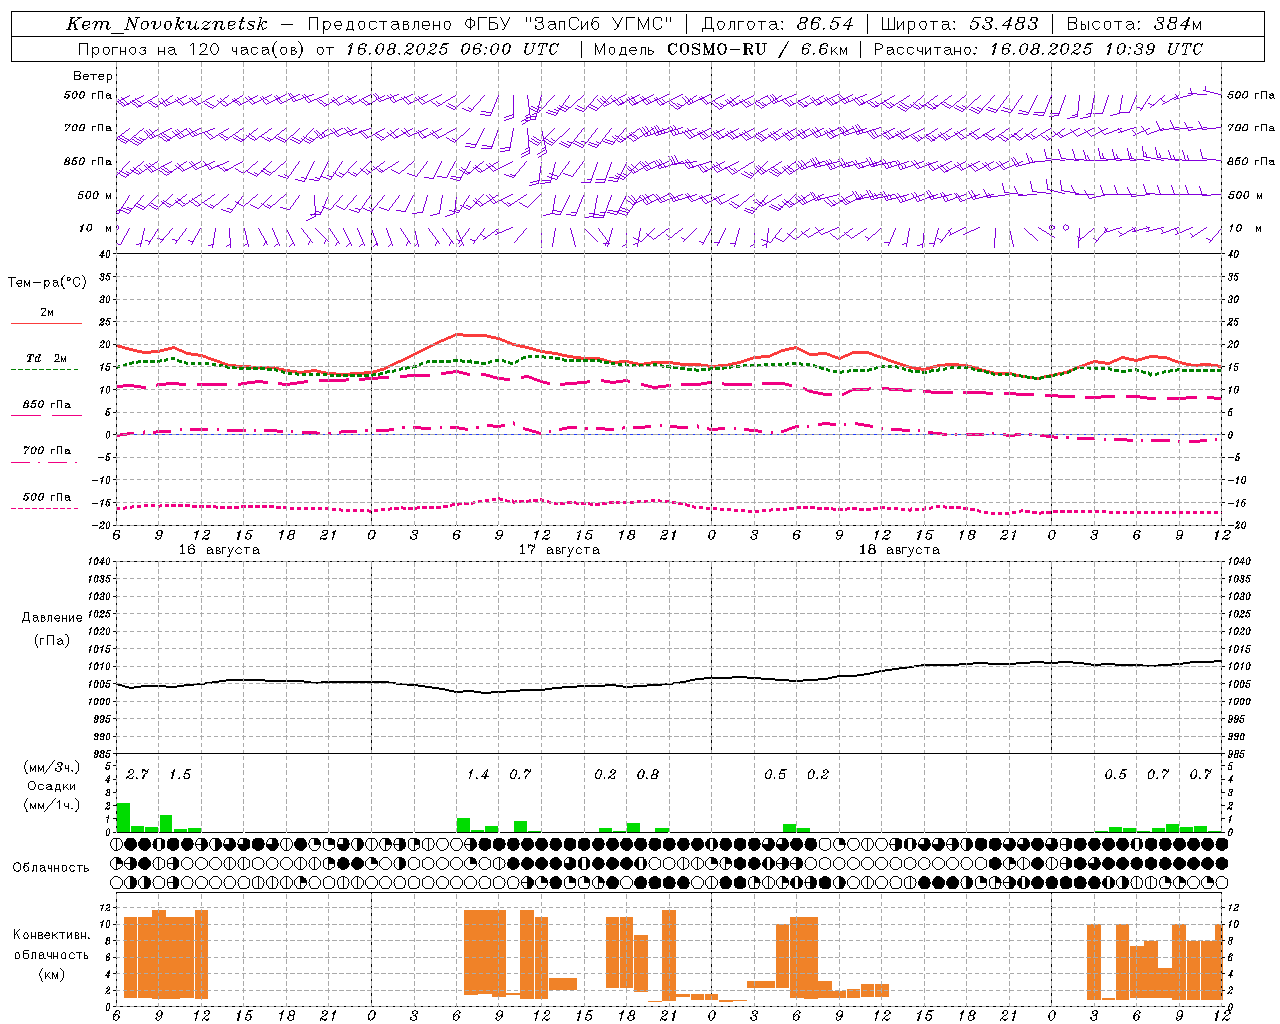Click the Ветер wind panel label
The image size is (1280, 1024).
tap(93, 76)
